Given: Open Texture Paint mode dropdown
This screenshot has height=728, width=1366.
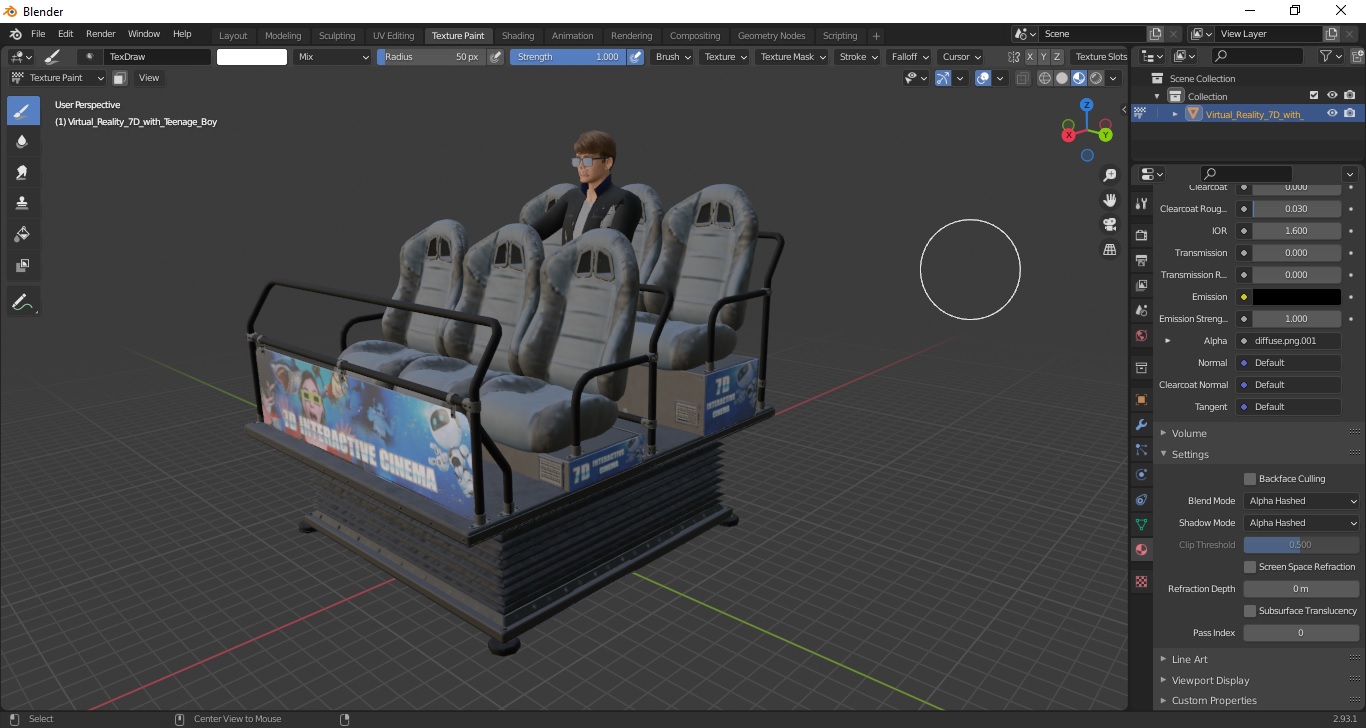Looking at the screenshot, I should (x=57, y=78).
